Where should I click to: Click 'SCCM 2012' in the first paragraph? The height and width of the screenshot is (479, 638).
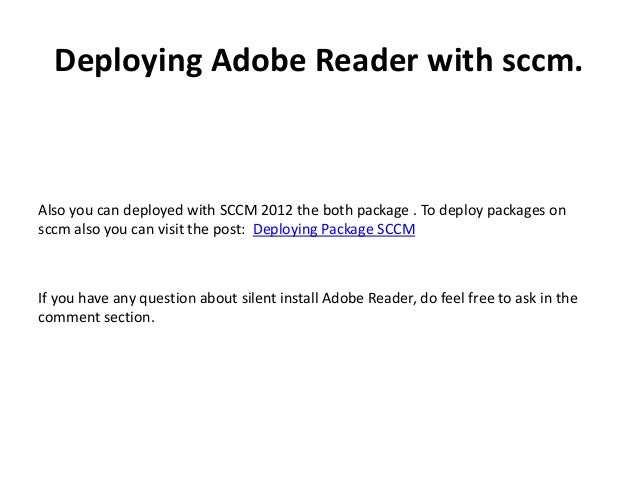(256, 210)
